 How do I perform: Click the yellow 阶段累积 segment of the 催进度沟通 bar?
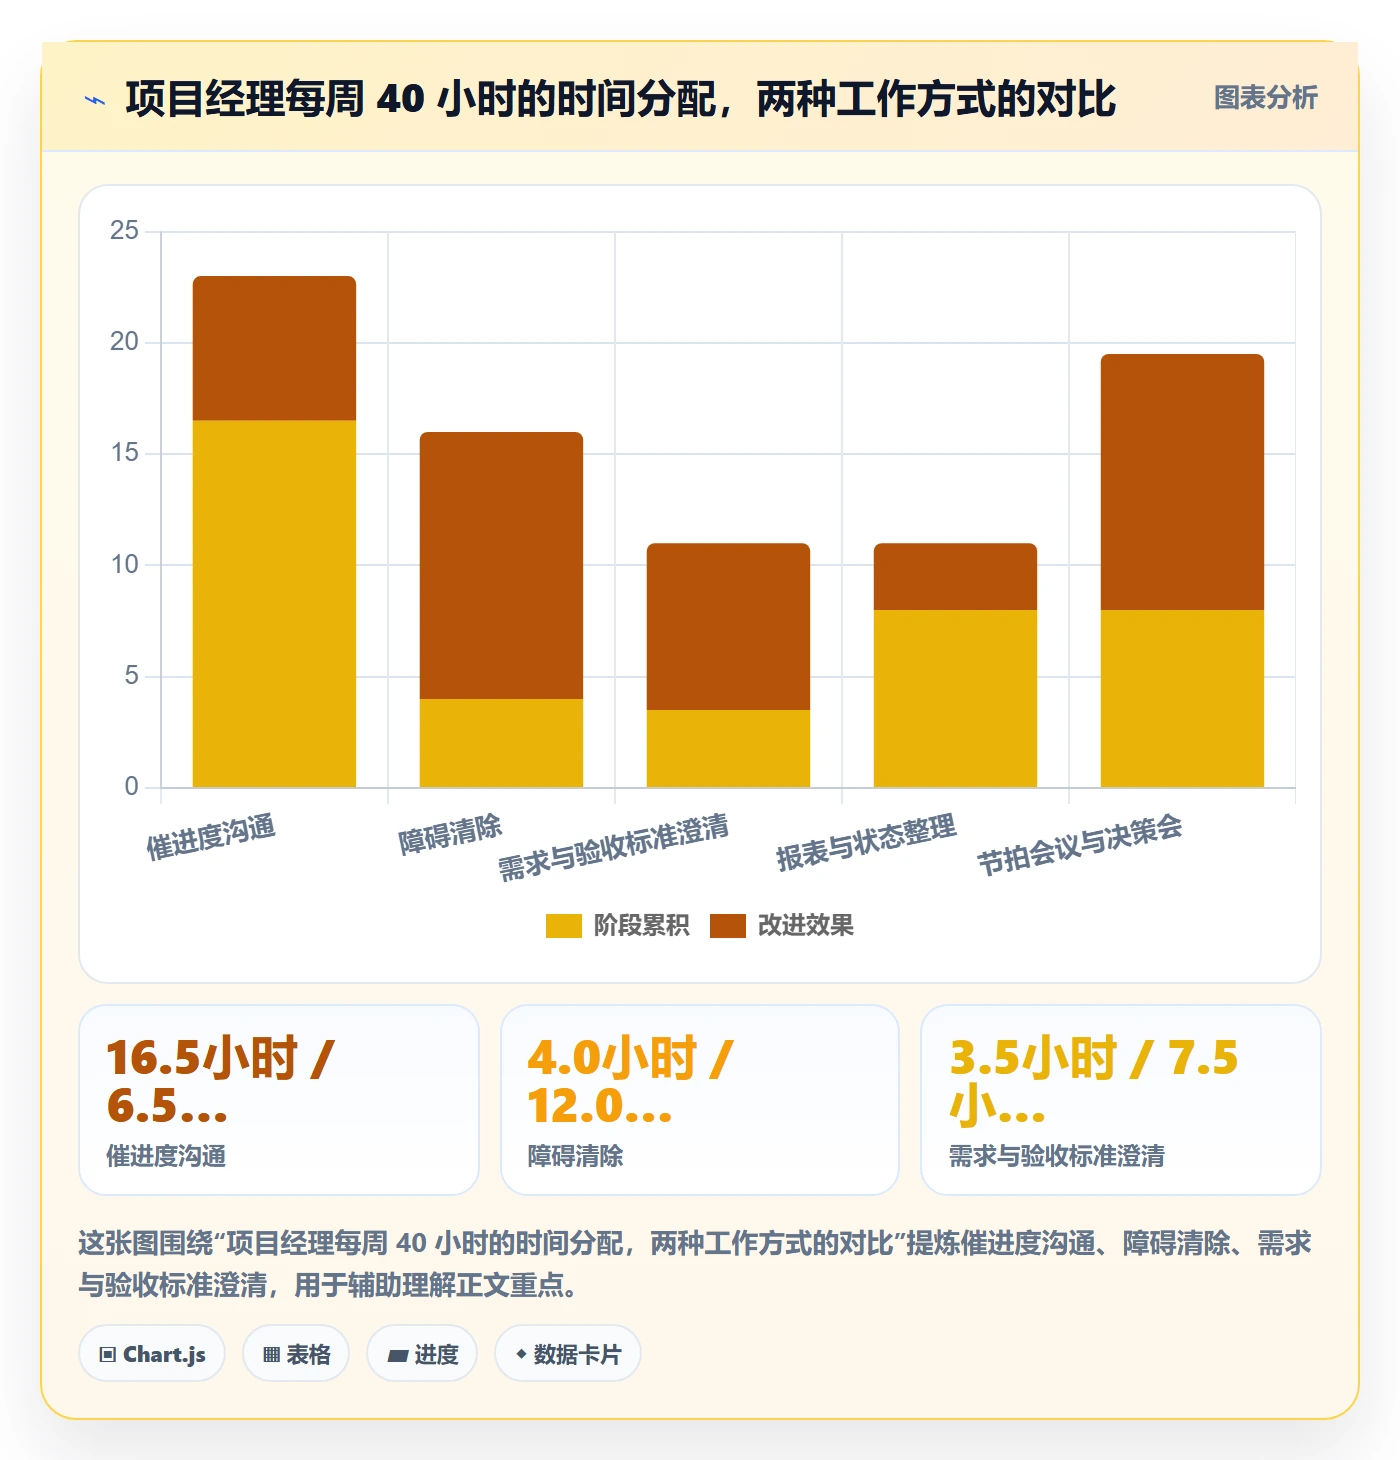coord(274,604)
